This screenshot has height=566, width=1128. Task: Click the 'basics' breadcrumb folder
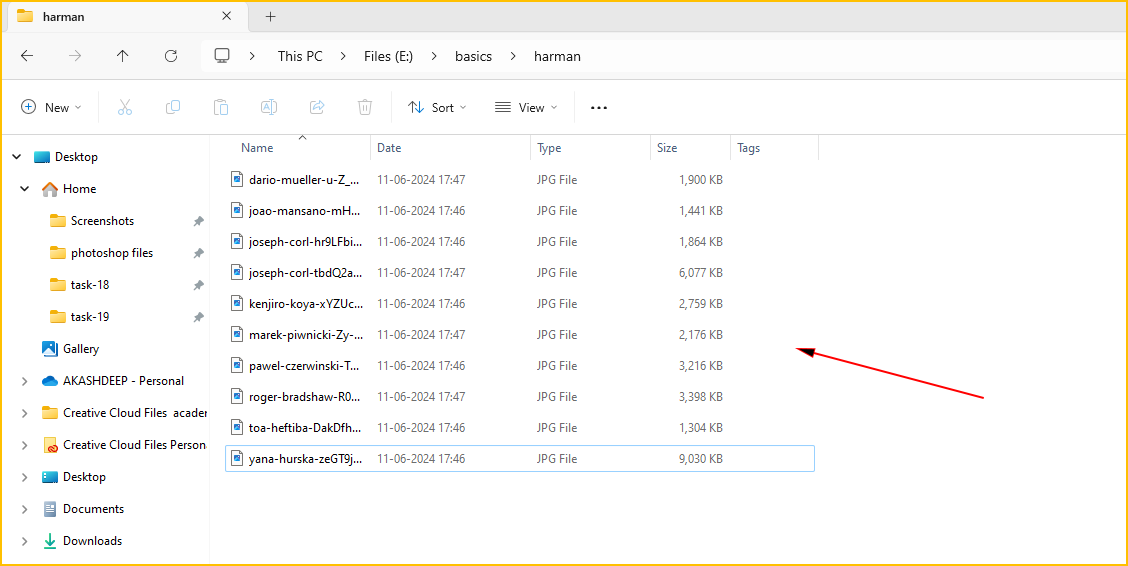473,56
